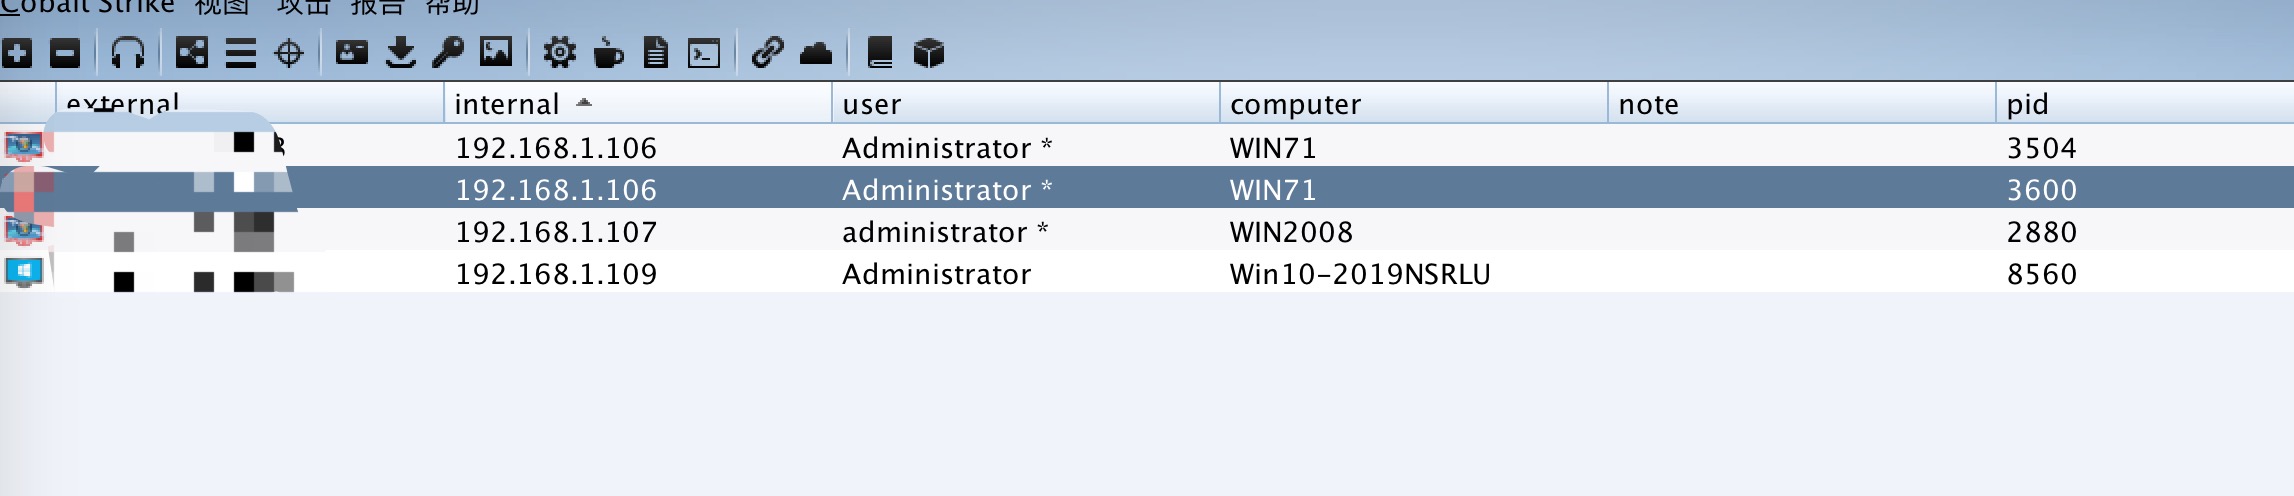View downloaded files with download arrow icon

(x=400, y=53)
